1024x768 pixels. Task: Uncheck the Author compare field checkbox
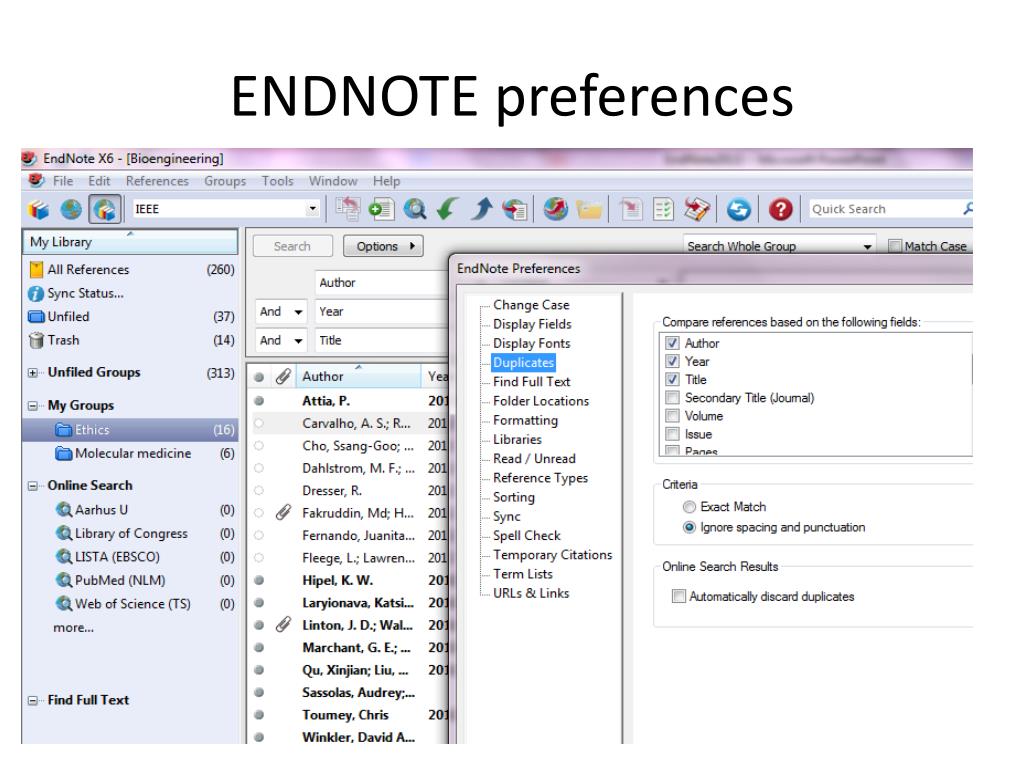[672, 343]
